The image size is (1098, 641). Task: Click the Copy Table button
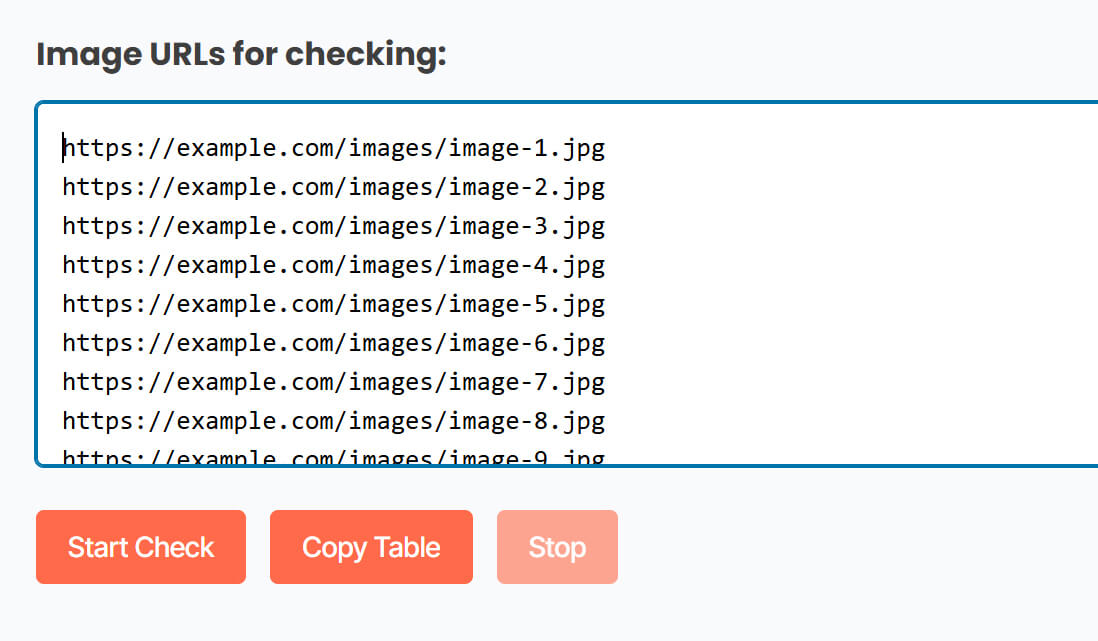tap(371, 547)
